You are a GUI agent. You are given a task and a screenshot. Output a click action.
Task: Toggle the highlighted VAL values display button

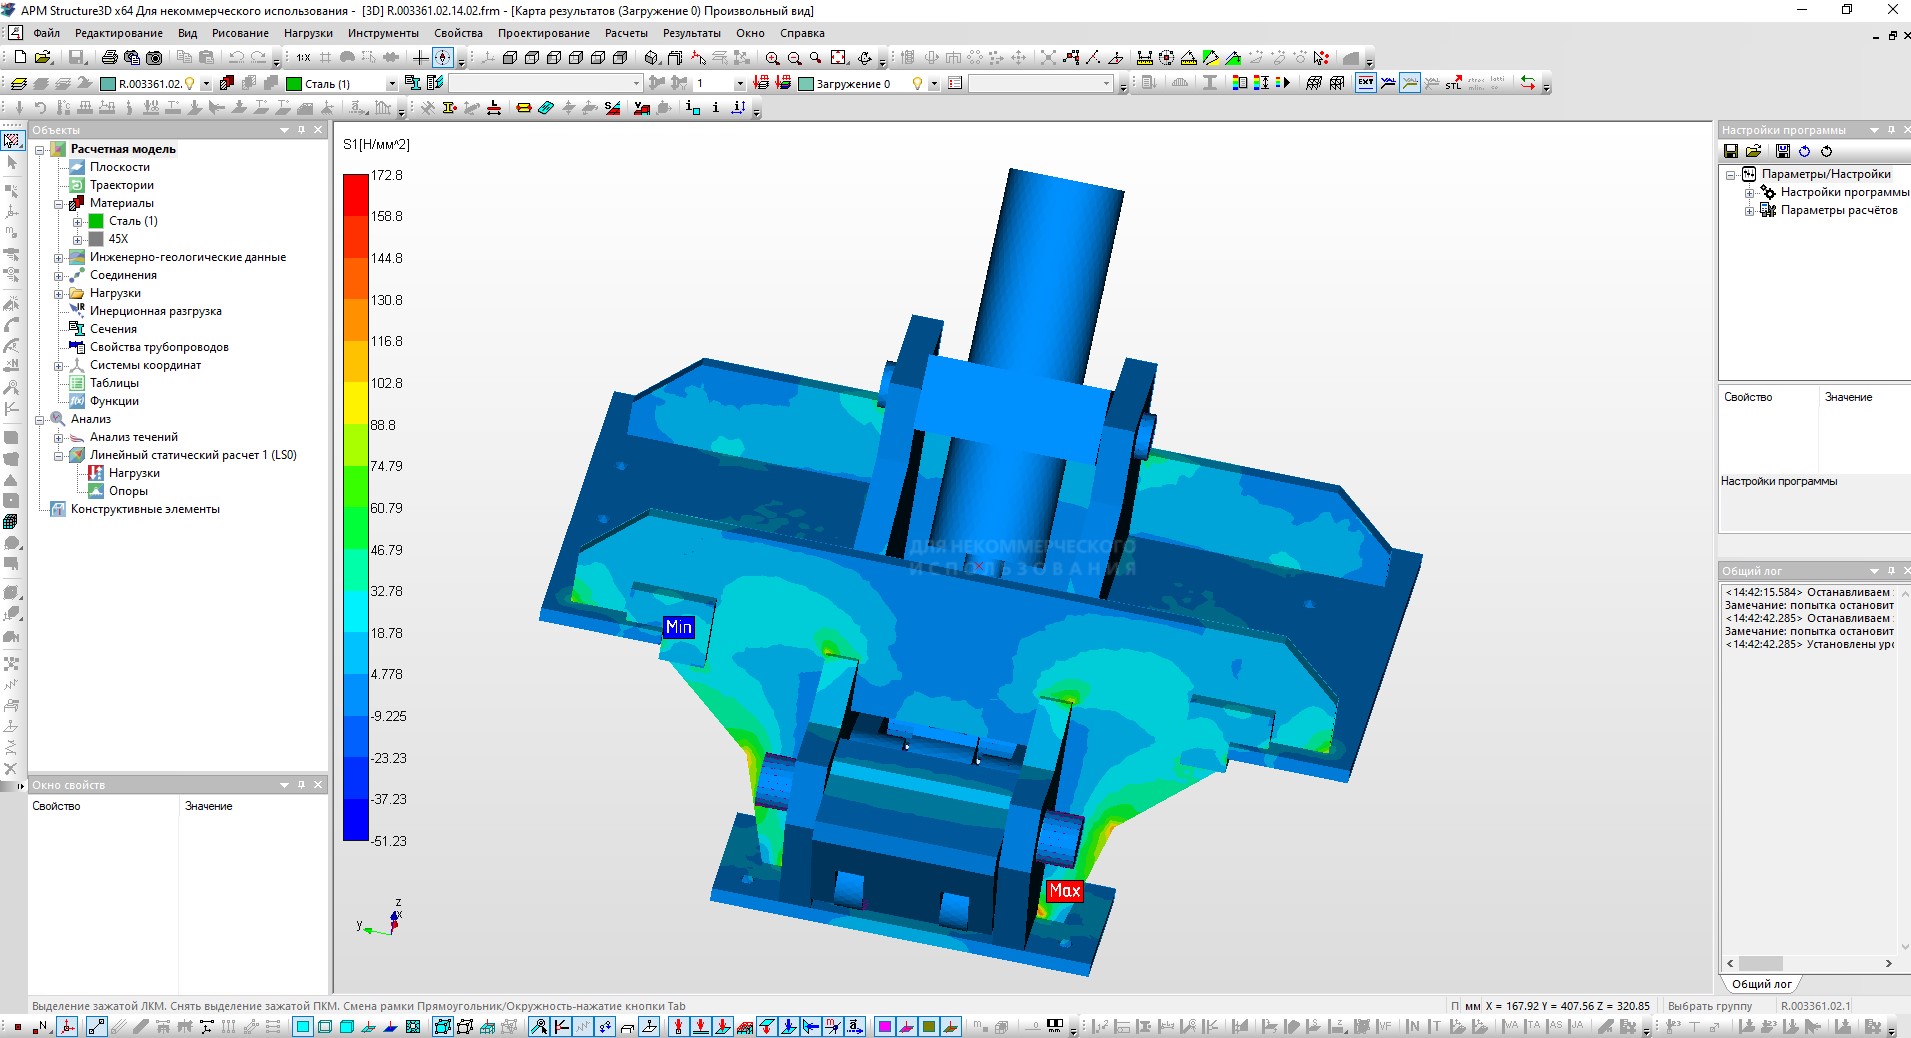[x=1410, y=84]
